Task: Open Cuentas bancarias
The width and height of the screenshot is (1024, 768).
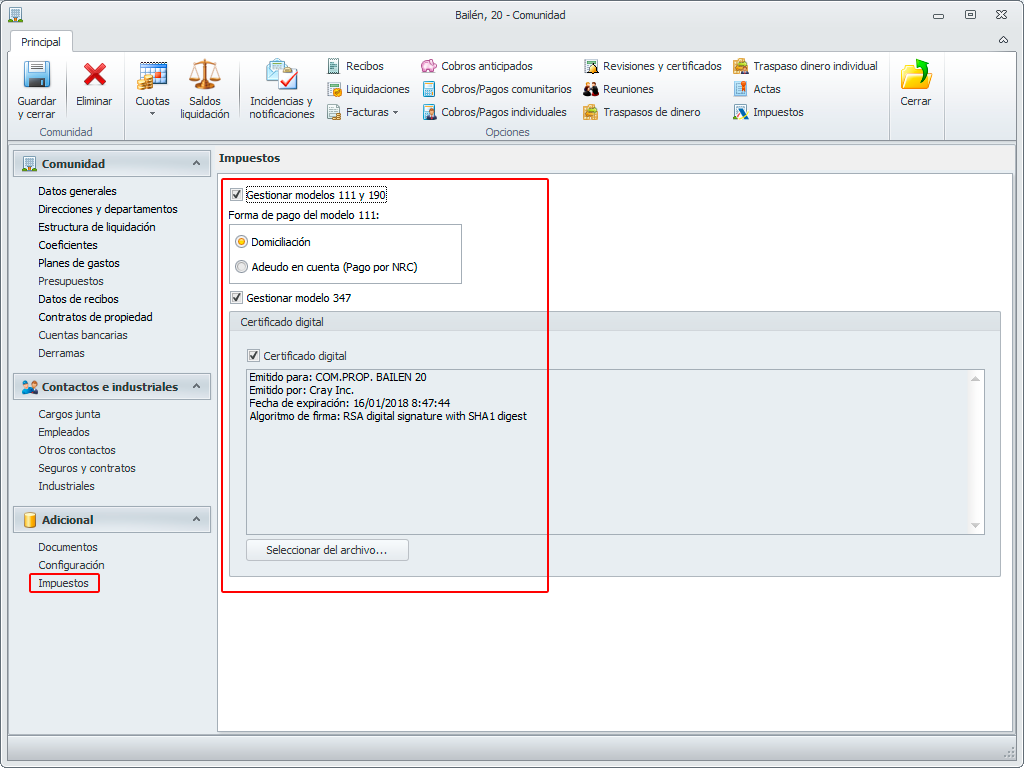Action: tap(83, 335)
